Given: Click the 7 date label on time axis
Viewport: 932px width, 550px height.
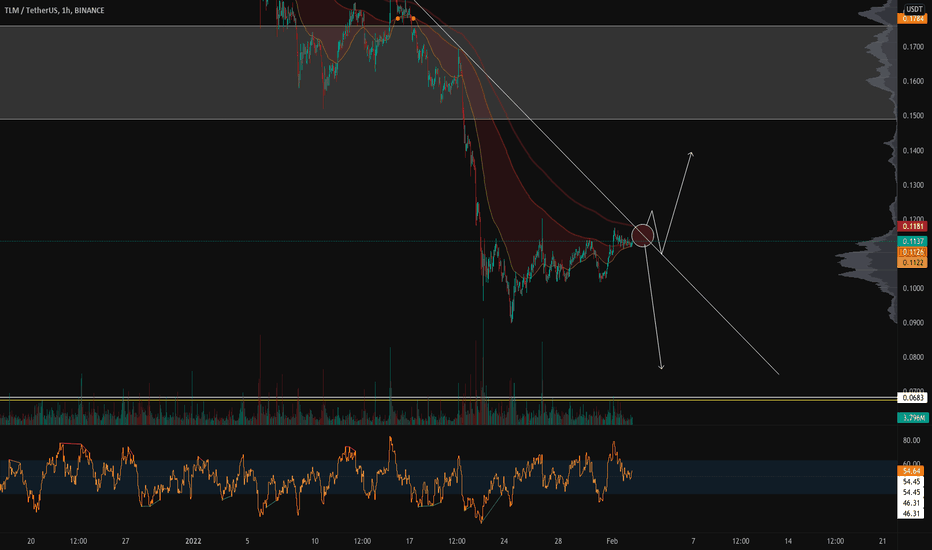Looking at the screenshot, I should click(x=693, y=541).
